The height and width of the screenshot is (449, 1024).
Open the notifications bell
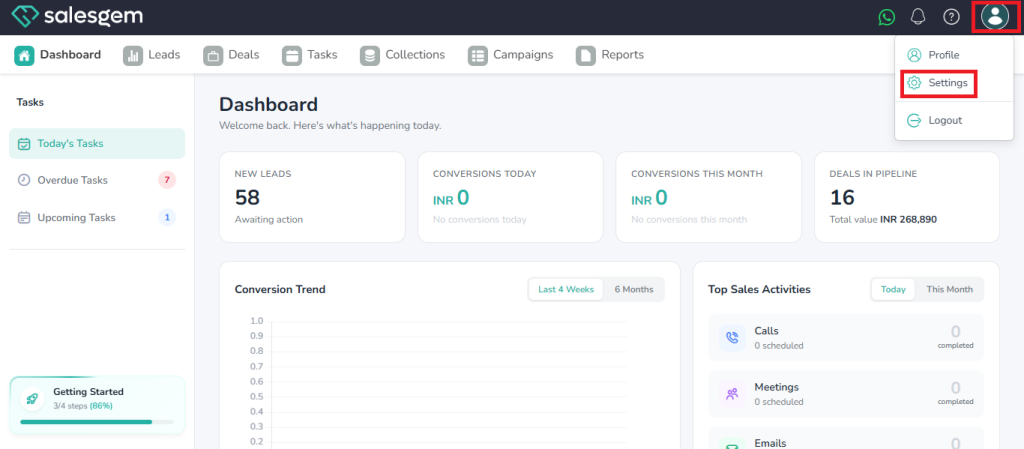918,17
